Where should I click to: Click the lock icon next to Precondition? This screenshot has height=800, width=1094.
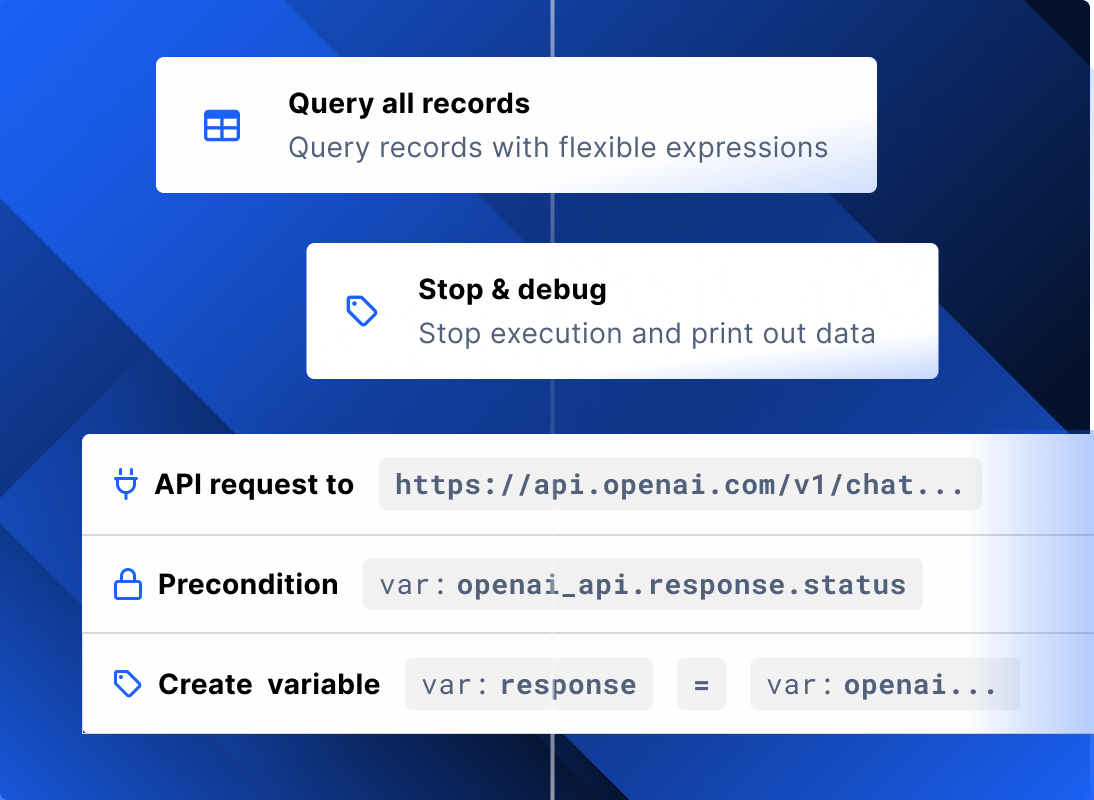128,584
